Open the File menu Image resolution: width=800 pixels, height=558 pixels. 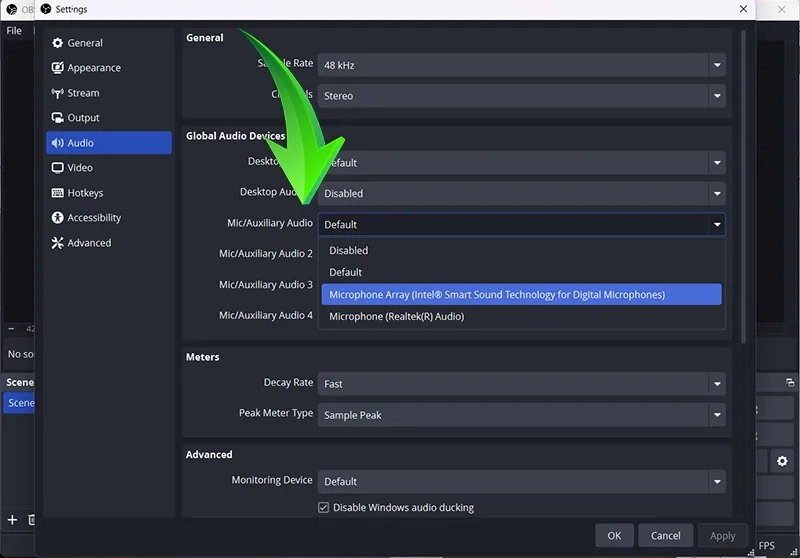[14, 31]
